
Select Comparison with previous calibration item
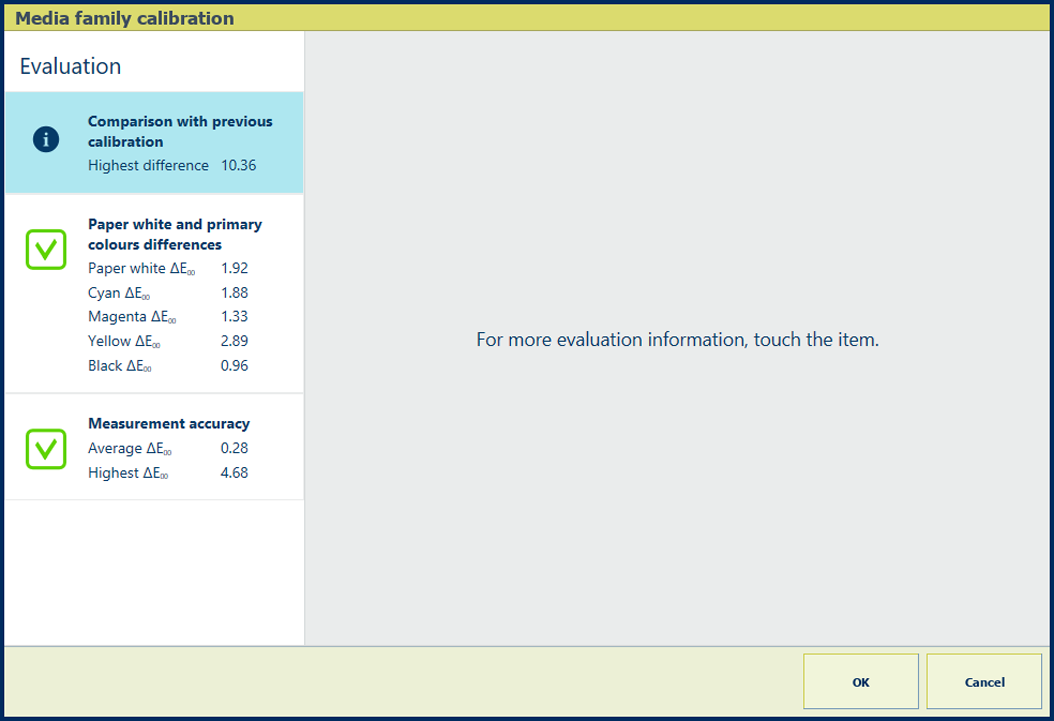(180, 131)
